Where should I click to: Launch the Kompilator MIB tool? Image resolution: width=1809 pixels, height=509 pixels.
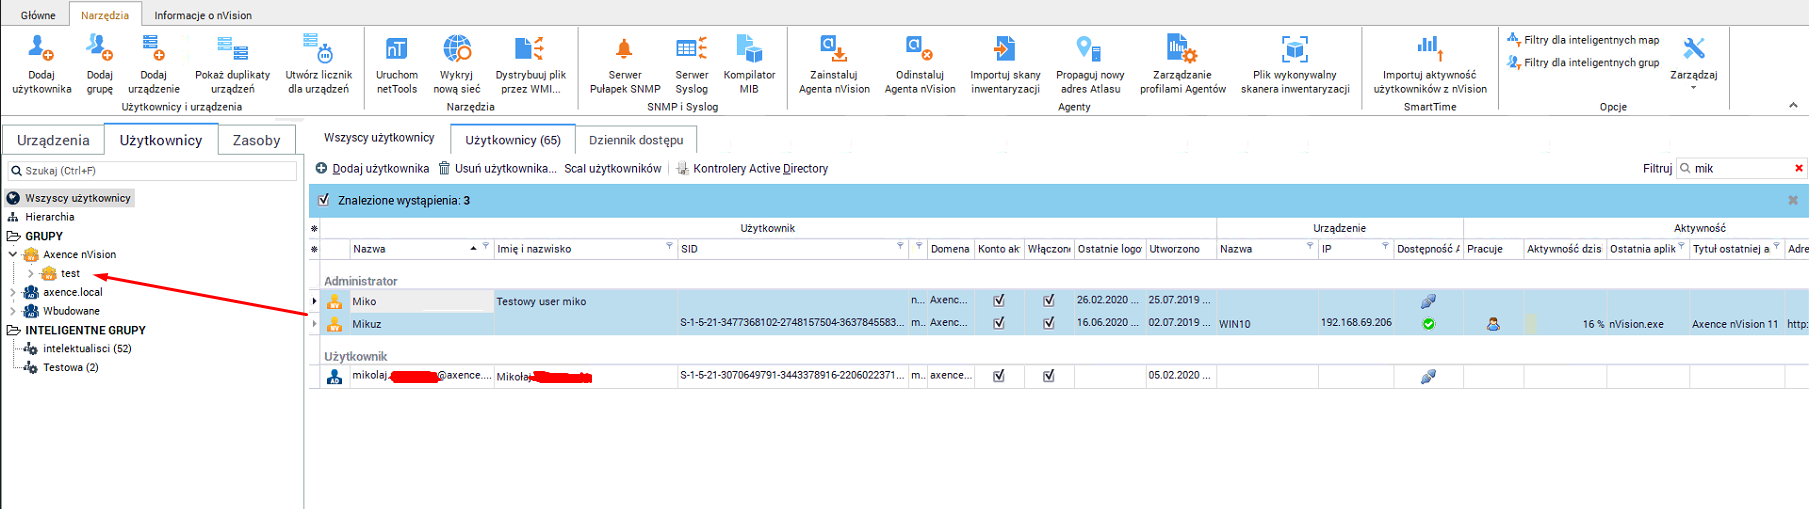click(749, 50)
